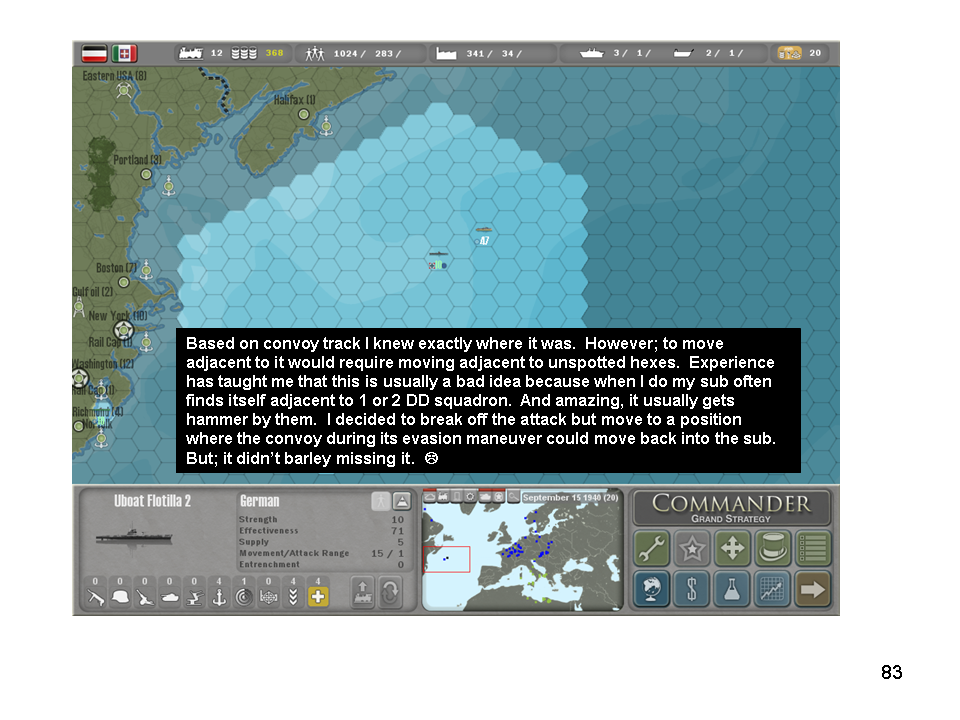This screenshot has height=720, width=960.
Task: Click the Italian flag in top bar
Action: [125, 53]
